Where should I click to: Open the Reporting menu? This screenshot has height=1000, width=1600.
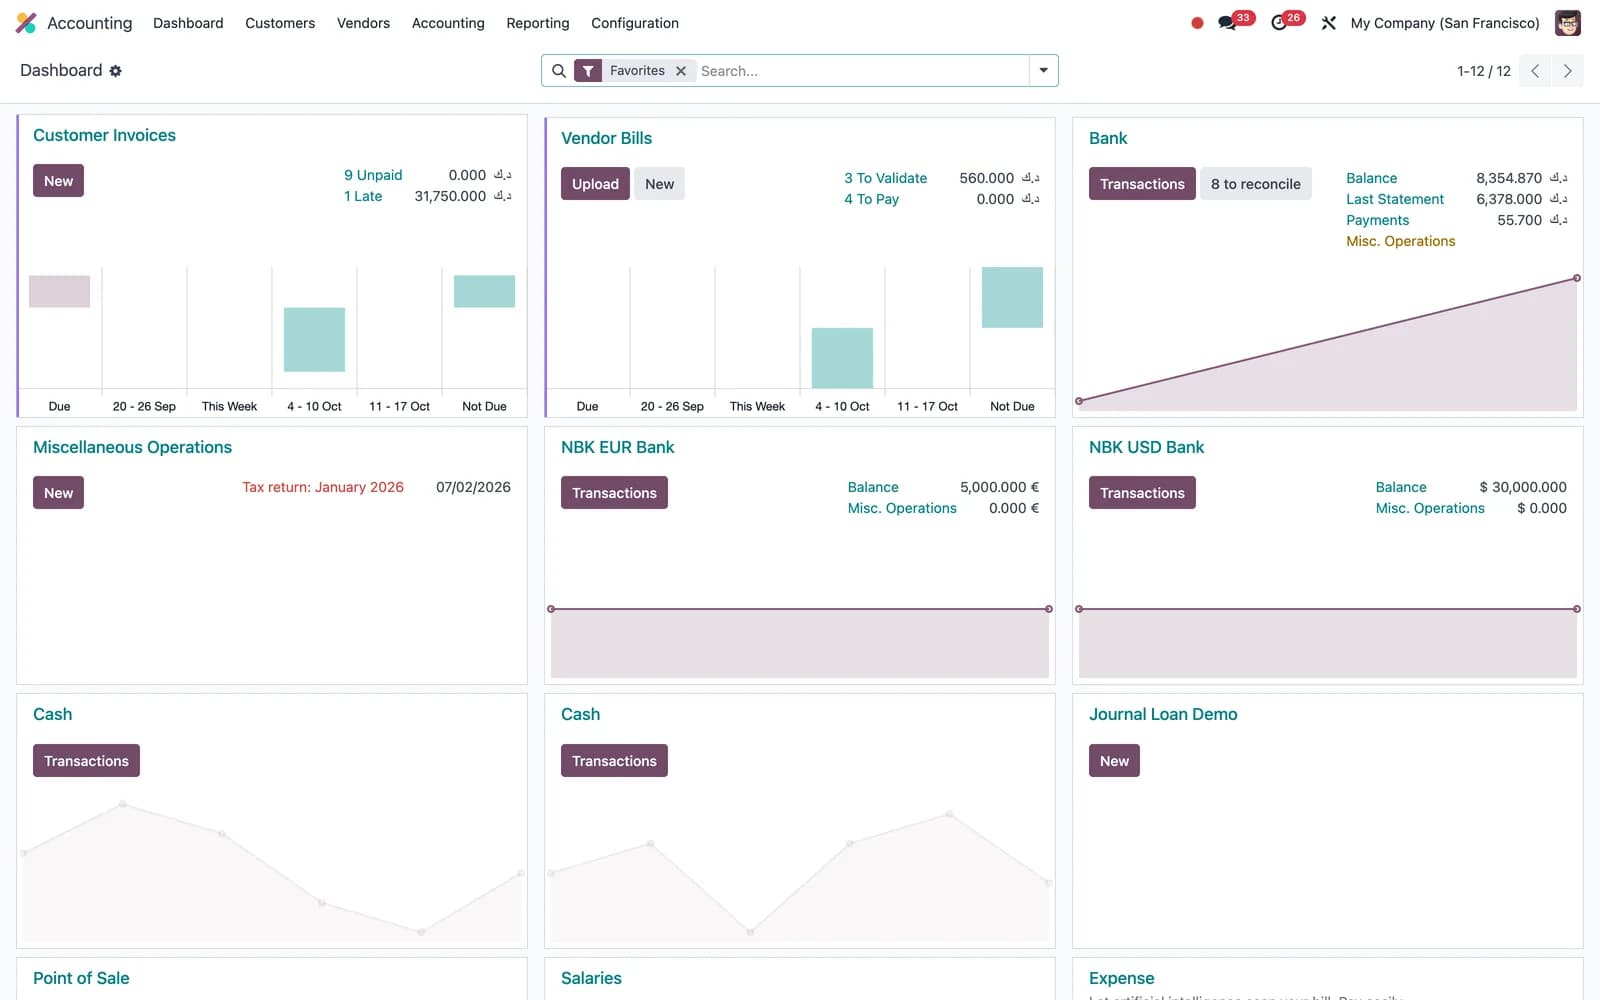point(538,23)
